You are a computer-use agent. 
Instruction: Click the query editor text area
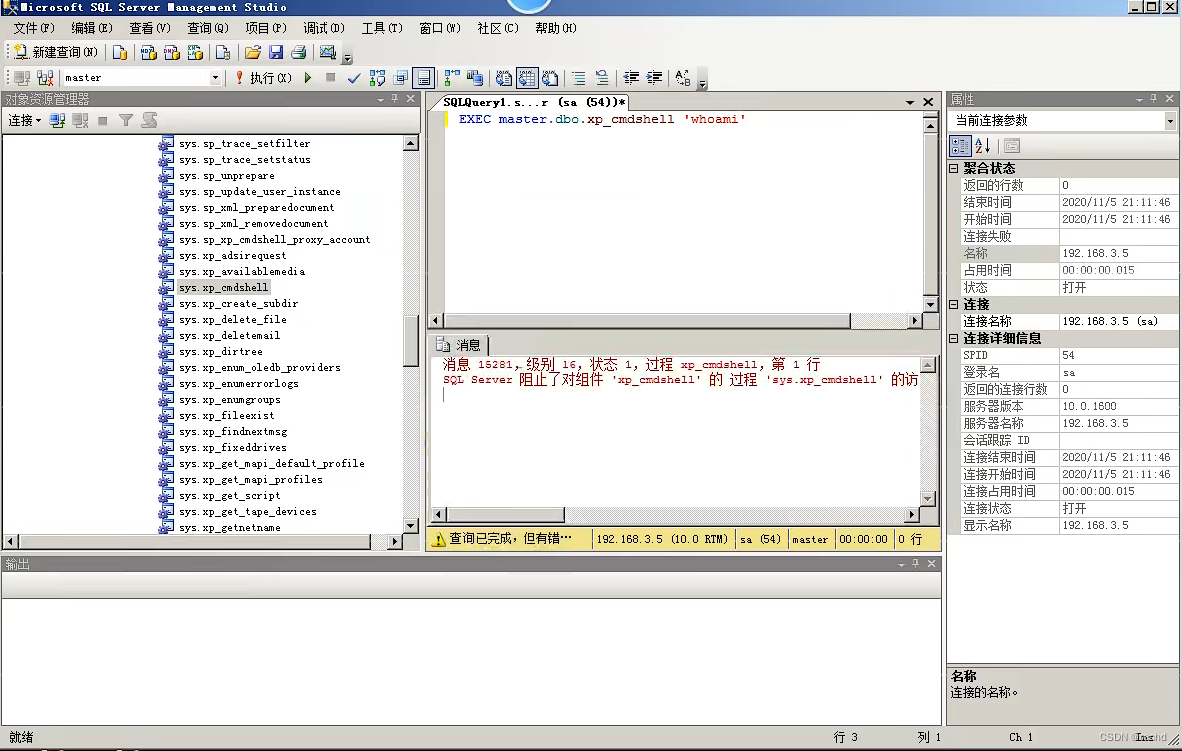[682, 211]
